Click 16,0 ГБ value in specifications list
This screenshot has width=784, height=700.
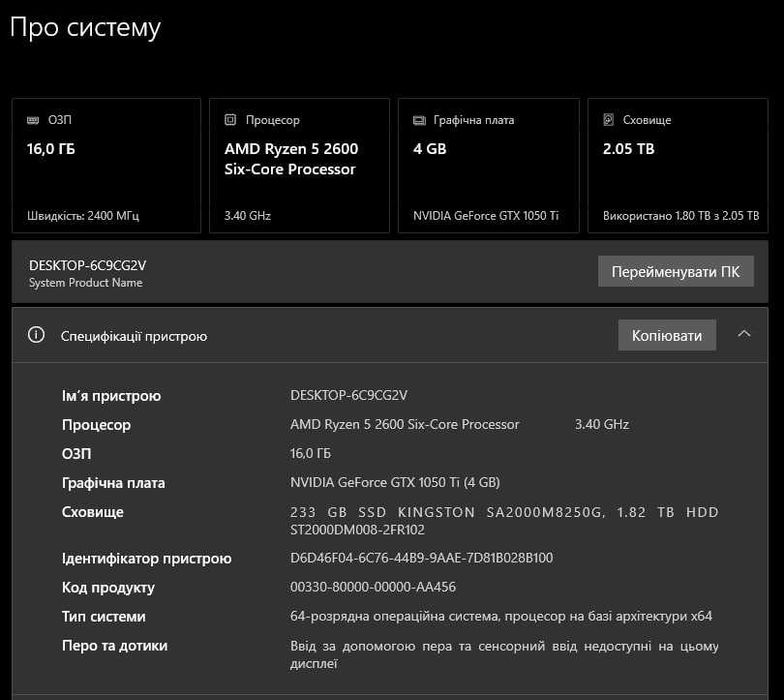pyautogui.click(x=310, y=453)
